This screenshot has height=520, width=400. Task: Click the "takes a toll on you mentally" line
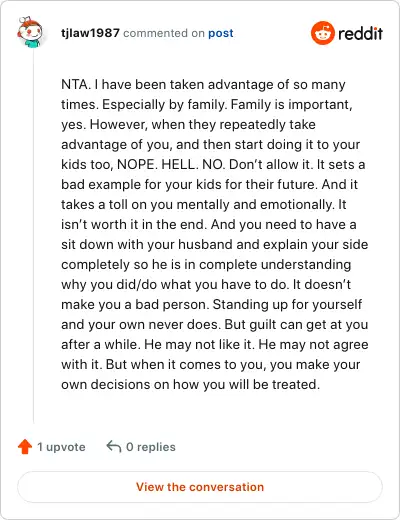click(204, 205)
